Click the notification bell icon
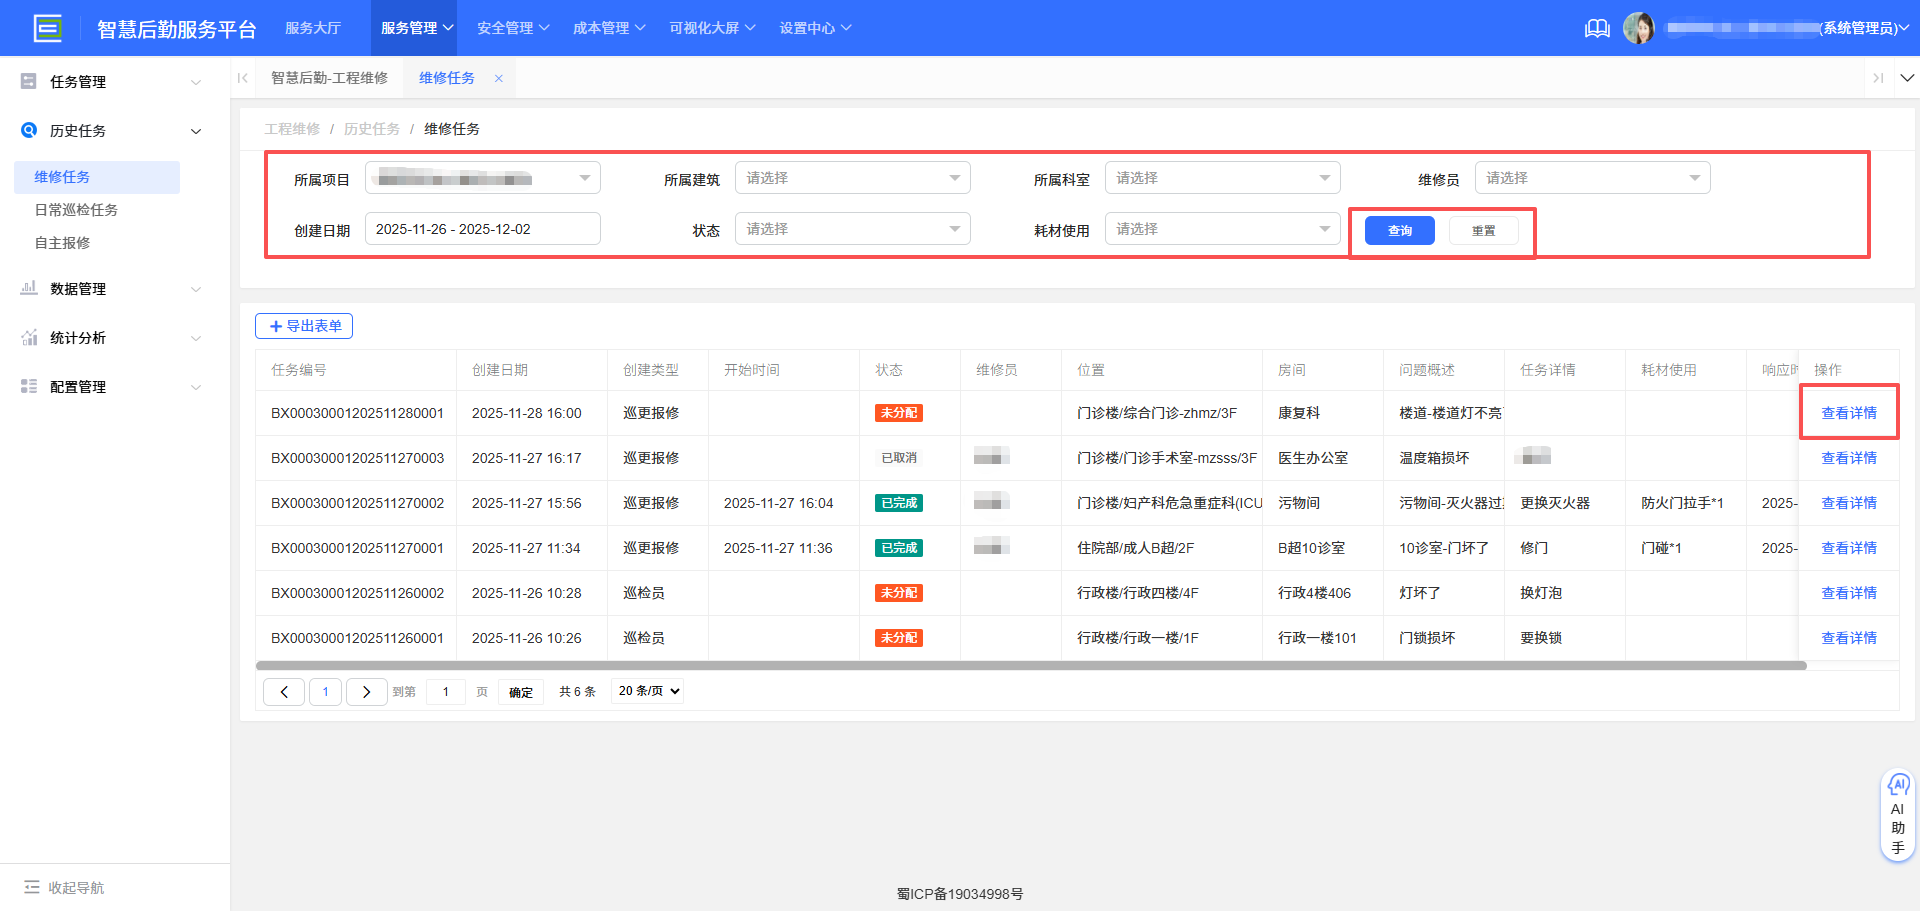This screenshot has width=1920, height=911. (x=1597, y=28)
